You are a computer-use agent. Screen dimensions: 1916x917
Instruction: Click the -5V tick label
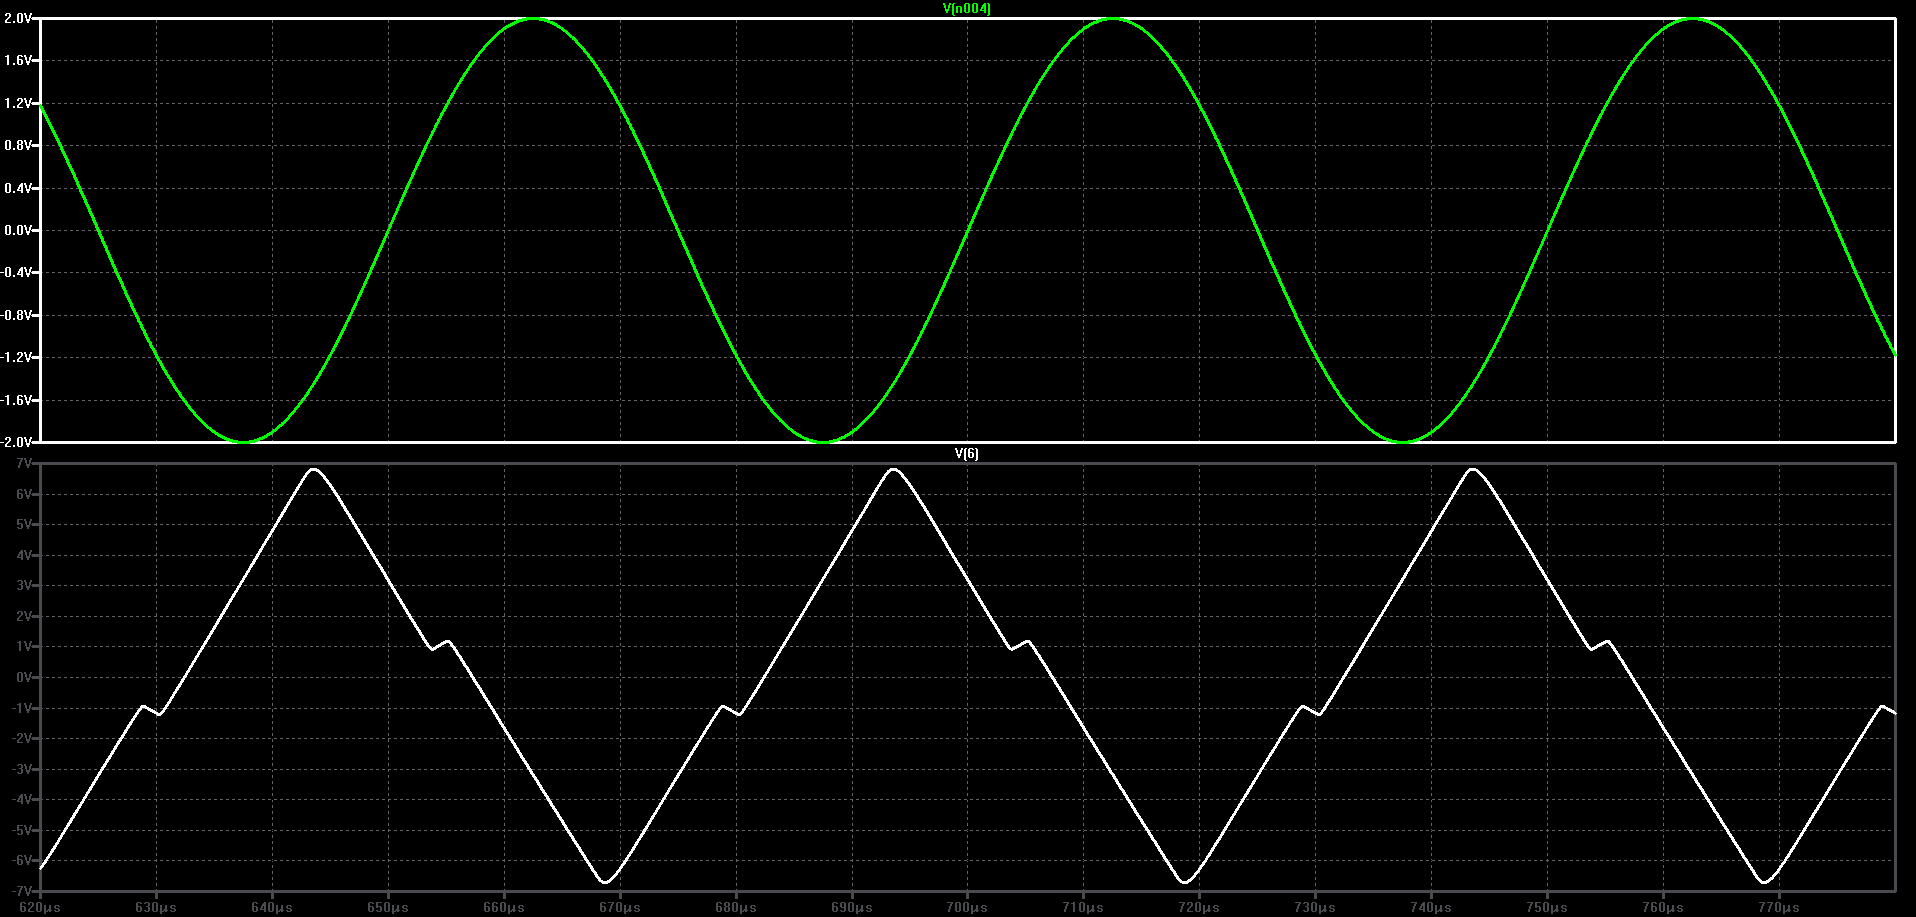coord(22,830)
